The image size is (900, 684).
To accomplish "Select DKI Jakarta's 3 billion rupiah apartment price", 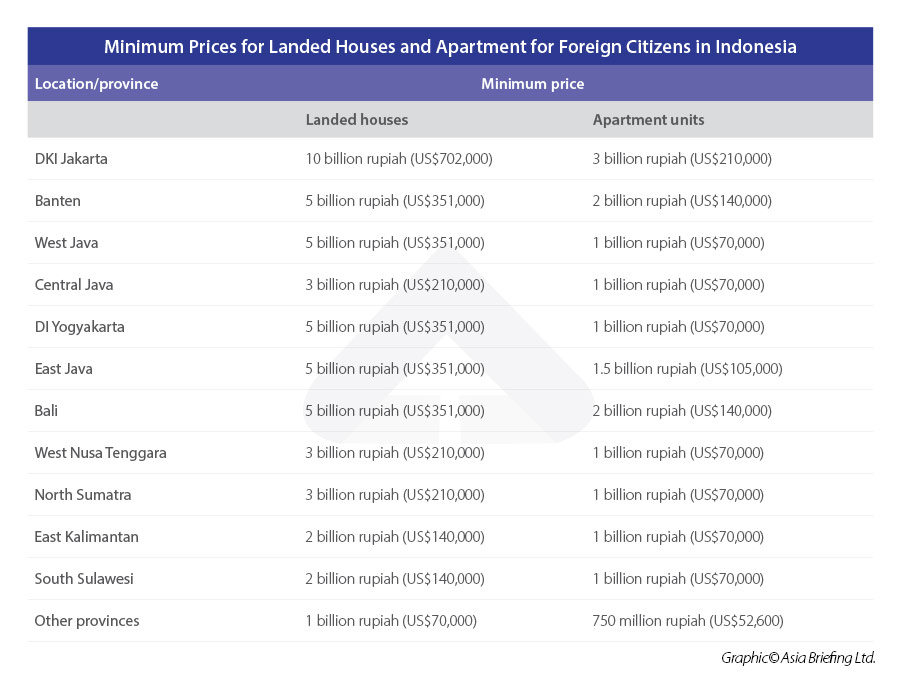I will pos(682,159).
